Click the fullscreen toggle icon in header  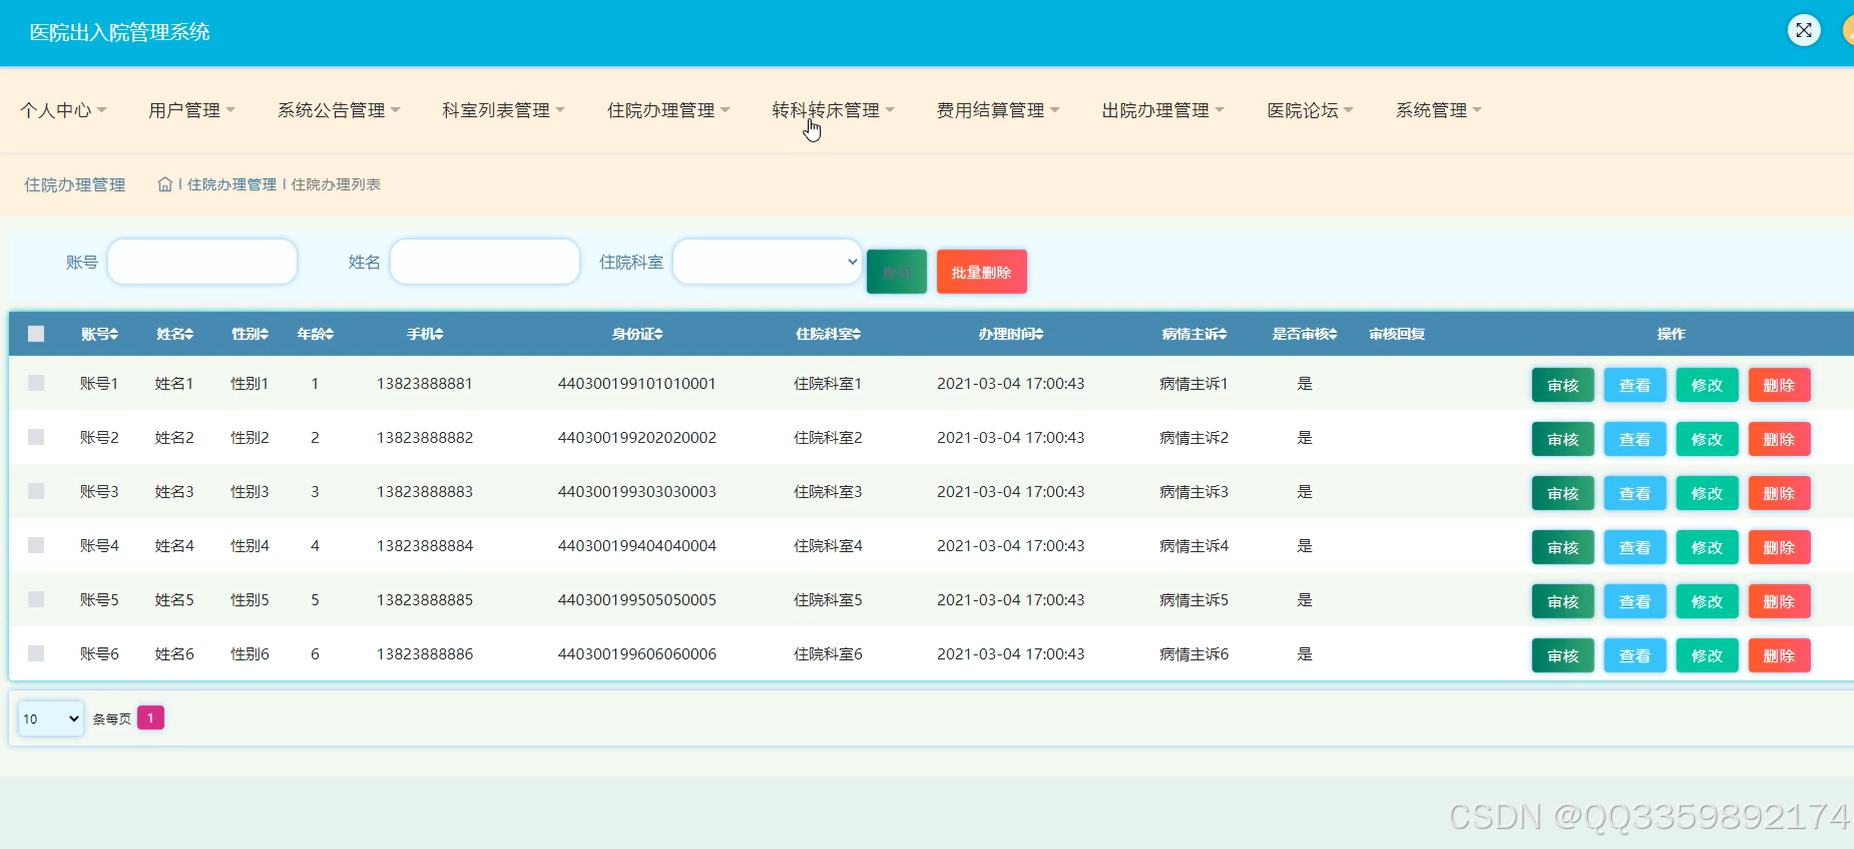(1803, 30)
